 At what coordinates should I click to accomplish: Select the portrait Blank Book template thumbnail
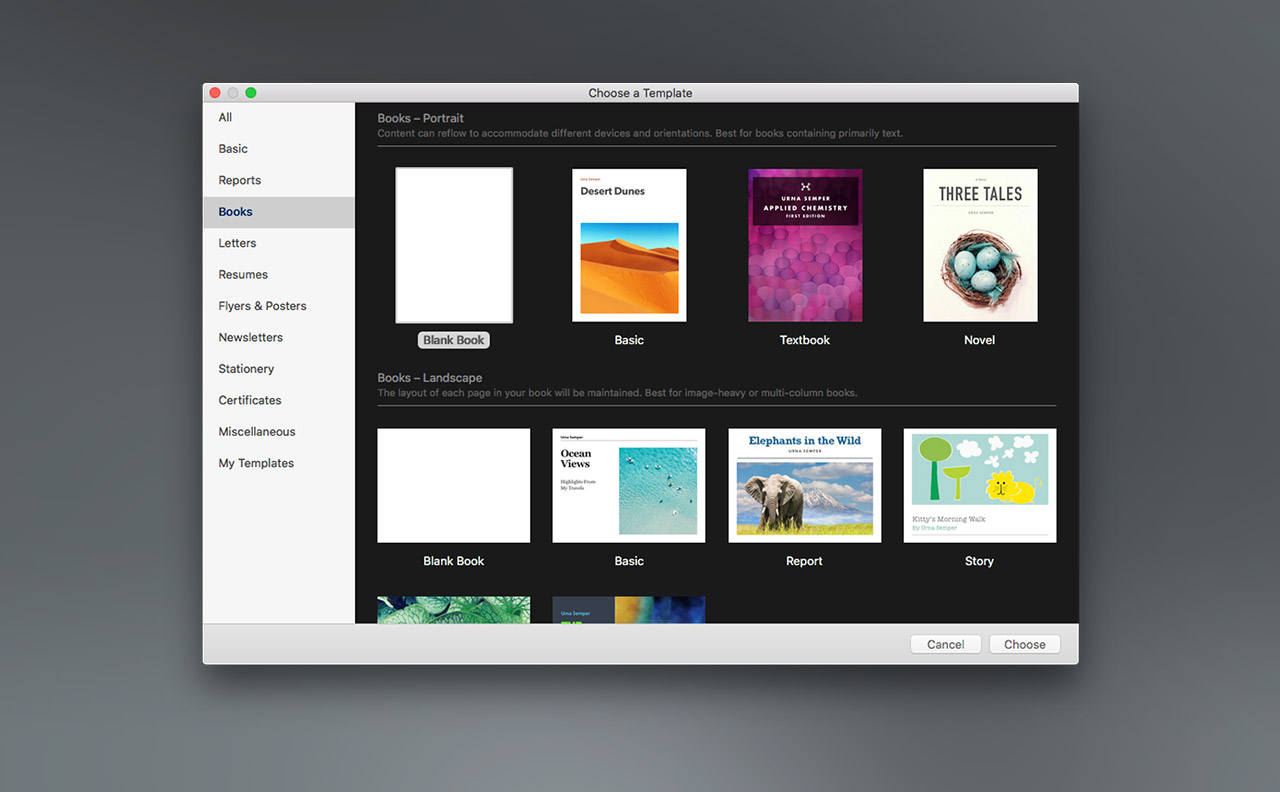click(454, 245)
